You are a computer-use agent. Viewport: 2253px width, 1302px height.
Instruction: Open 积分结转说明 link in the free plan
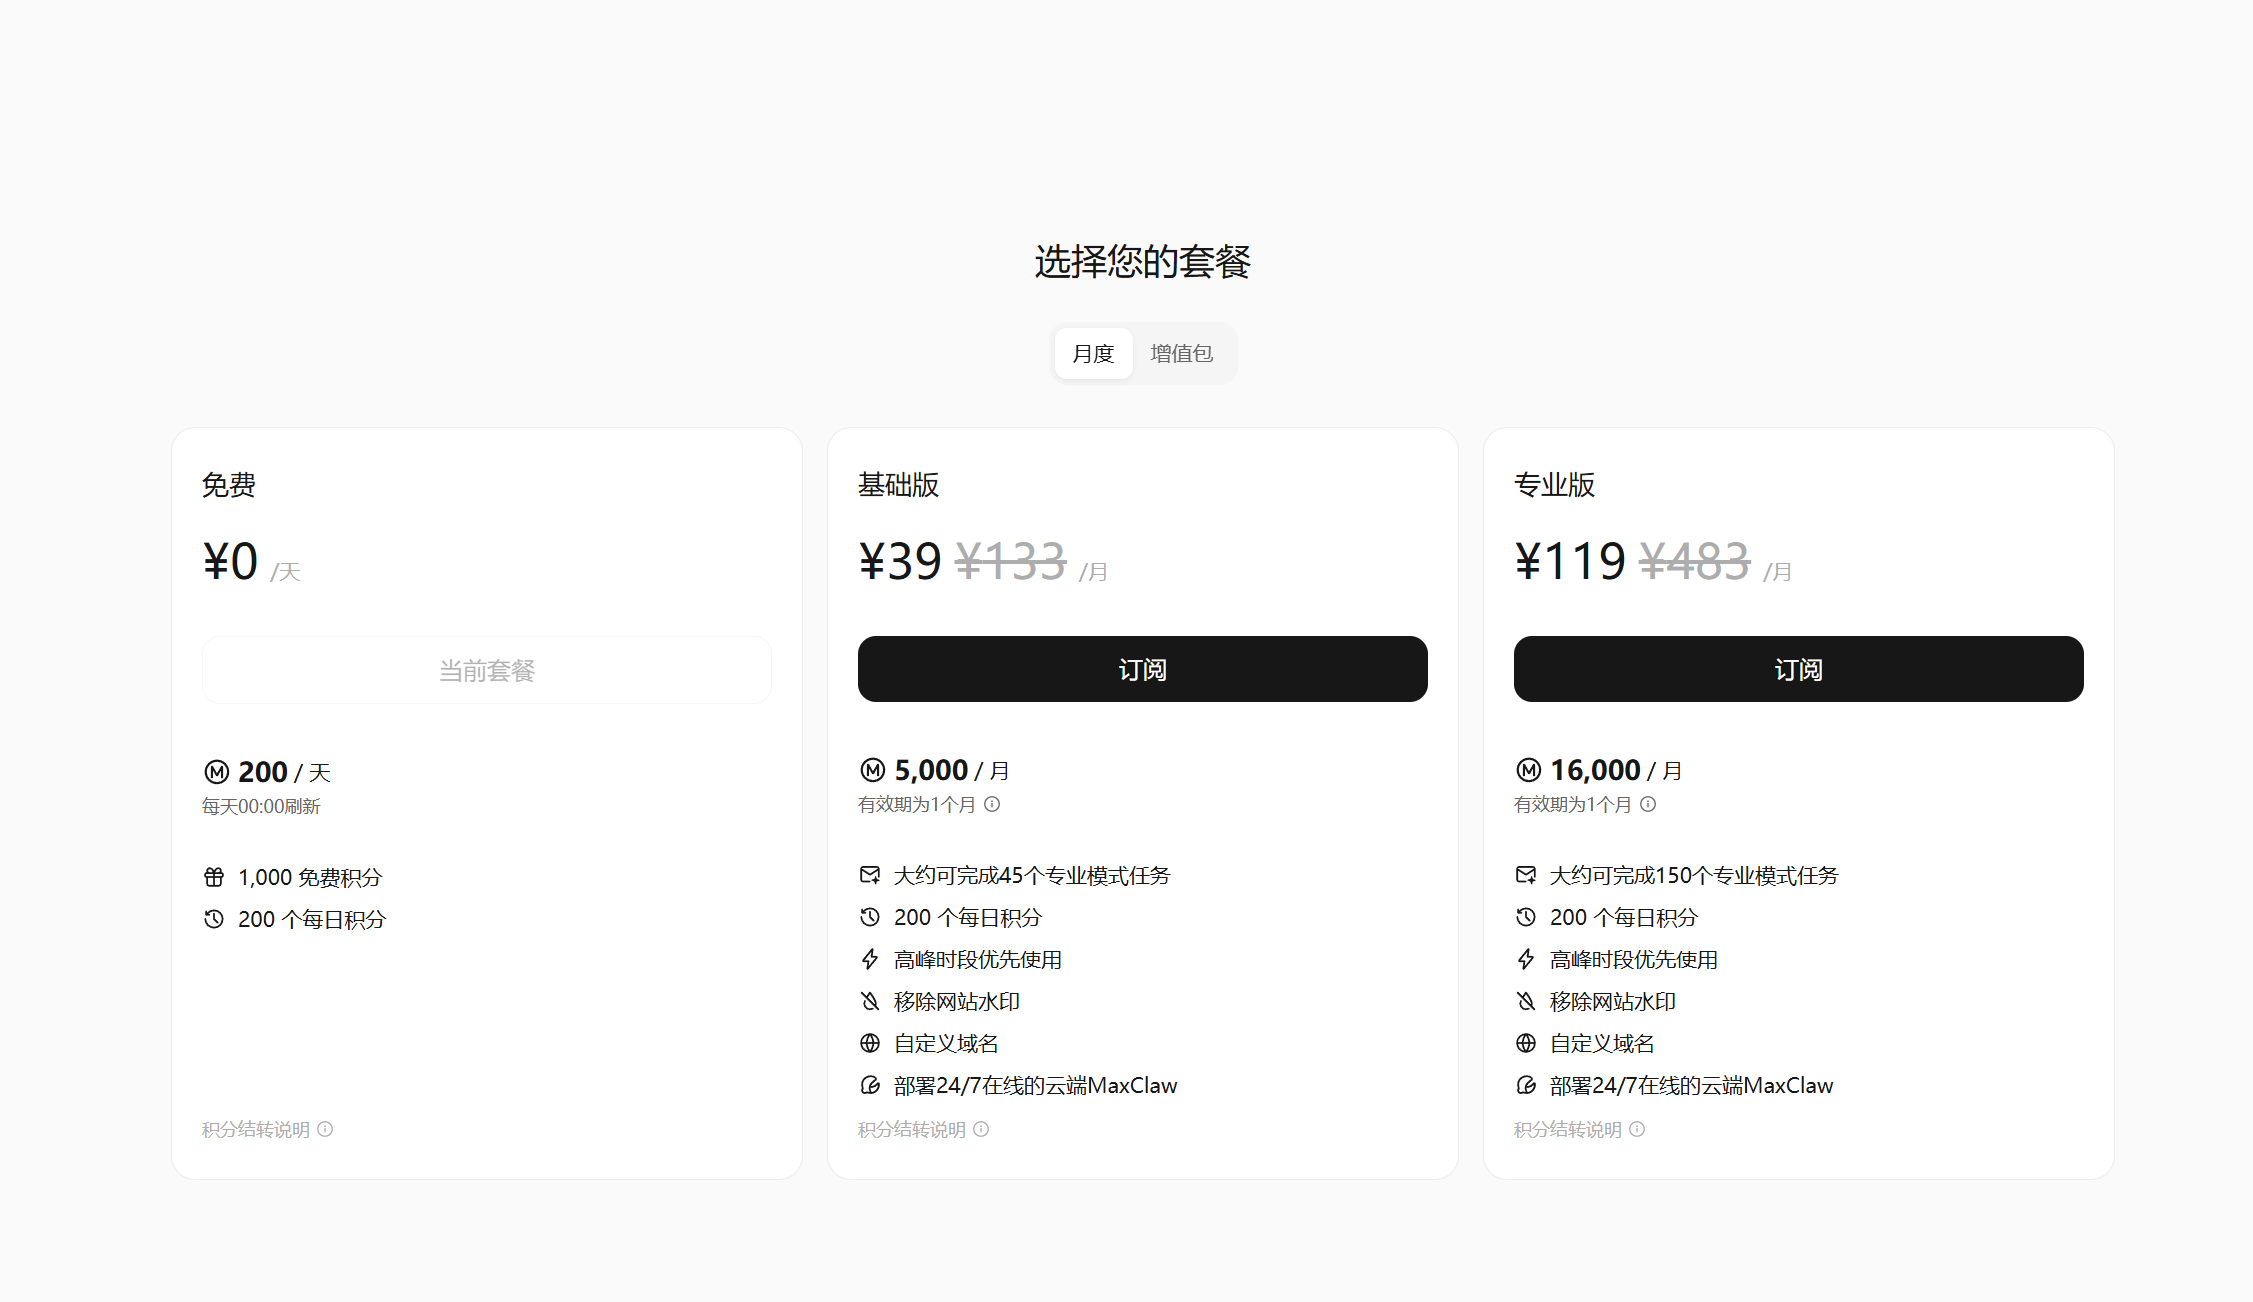coord(256,1129)
